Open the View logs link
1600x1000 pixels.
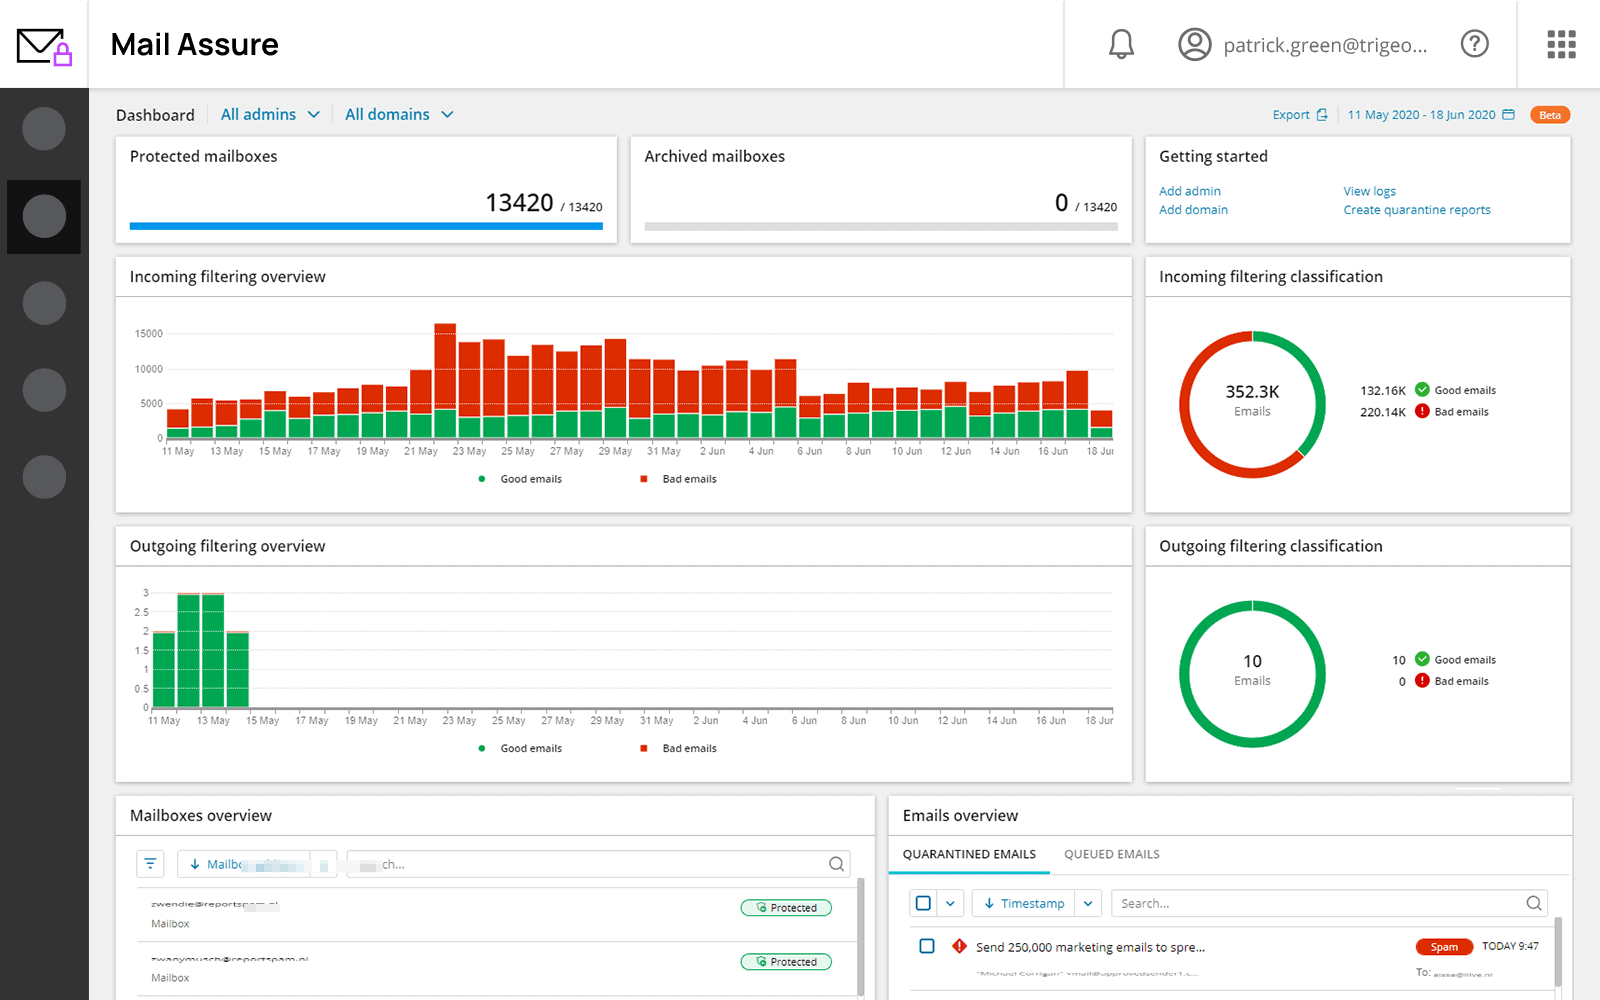click(x=1369, y=191)
